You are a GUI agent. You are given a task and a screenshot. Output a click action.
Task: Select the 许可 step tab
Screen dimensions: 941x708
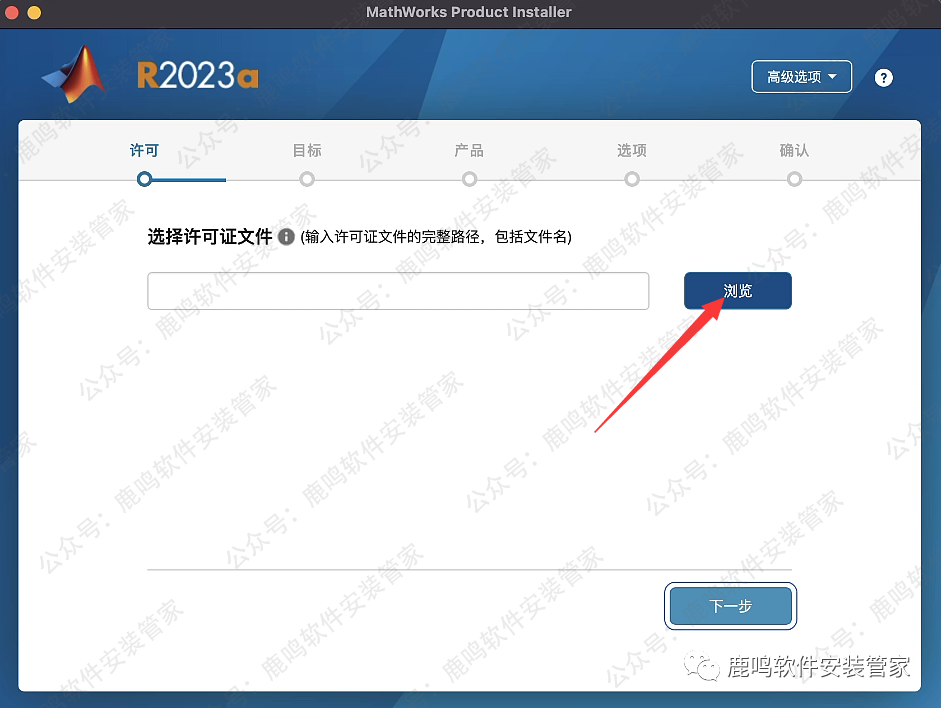pyautogui.click(x=144, y=150)
